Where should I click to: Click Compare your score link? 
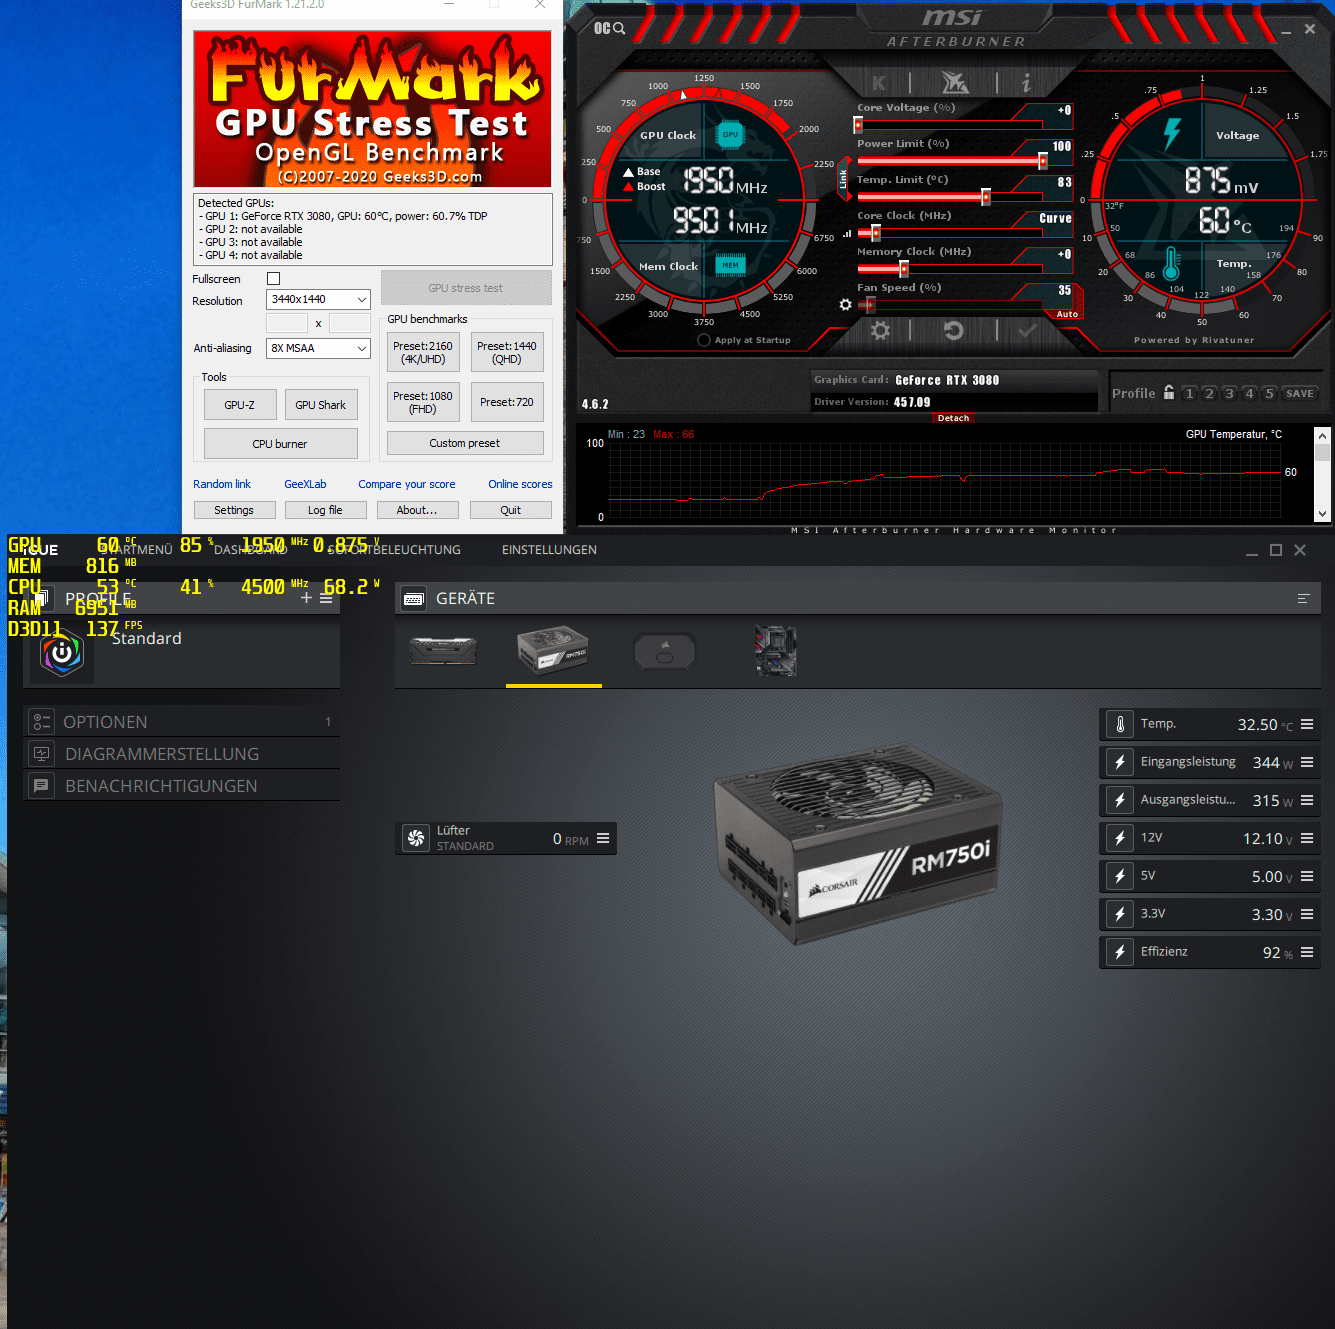click(x=407, y=484)
